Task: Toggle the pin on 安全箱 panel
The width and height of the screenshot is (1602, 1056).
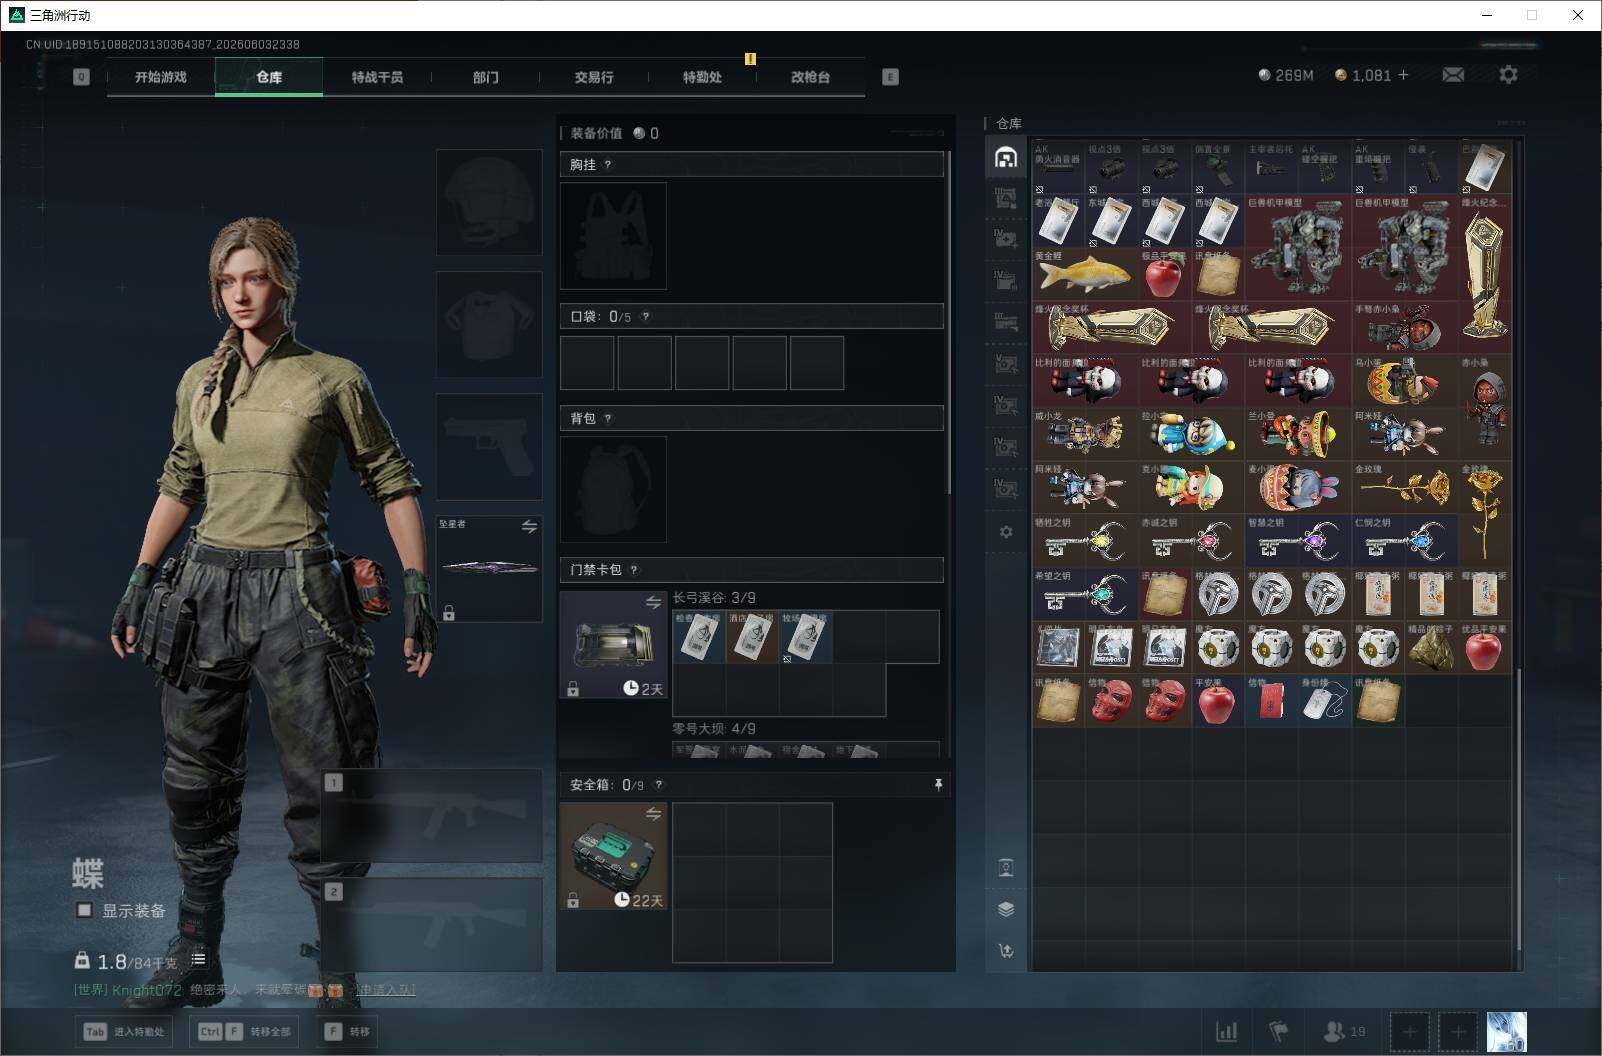Action: (x=938, y=785)
